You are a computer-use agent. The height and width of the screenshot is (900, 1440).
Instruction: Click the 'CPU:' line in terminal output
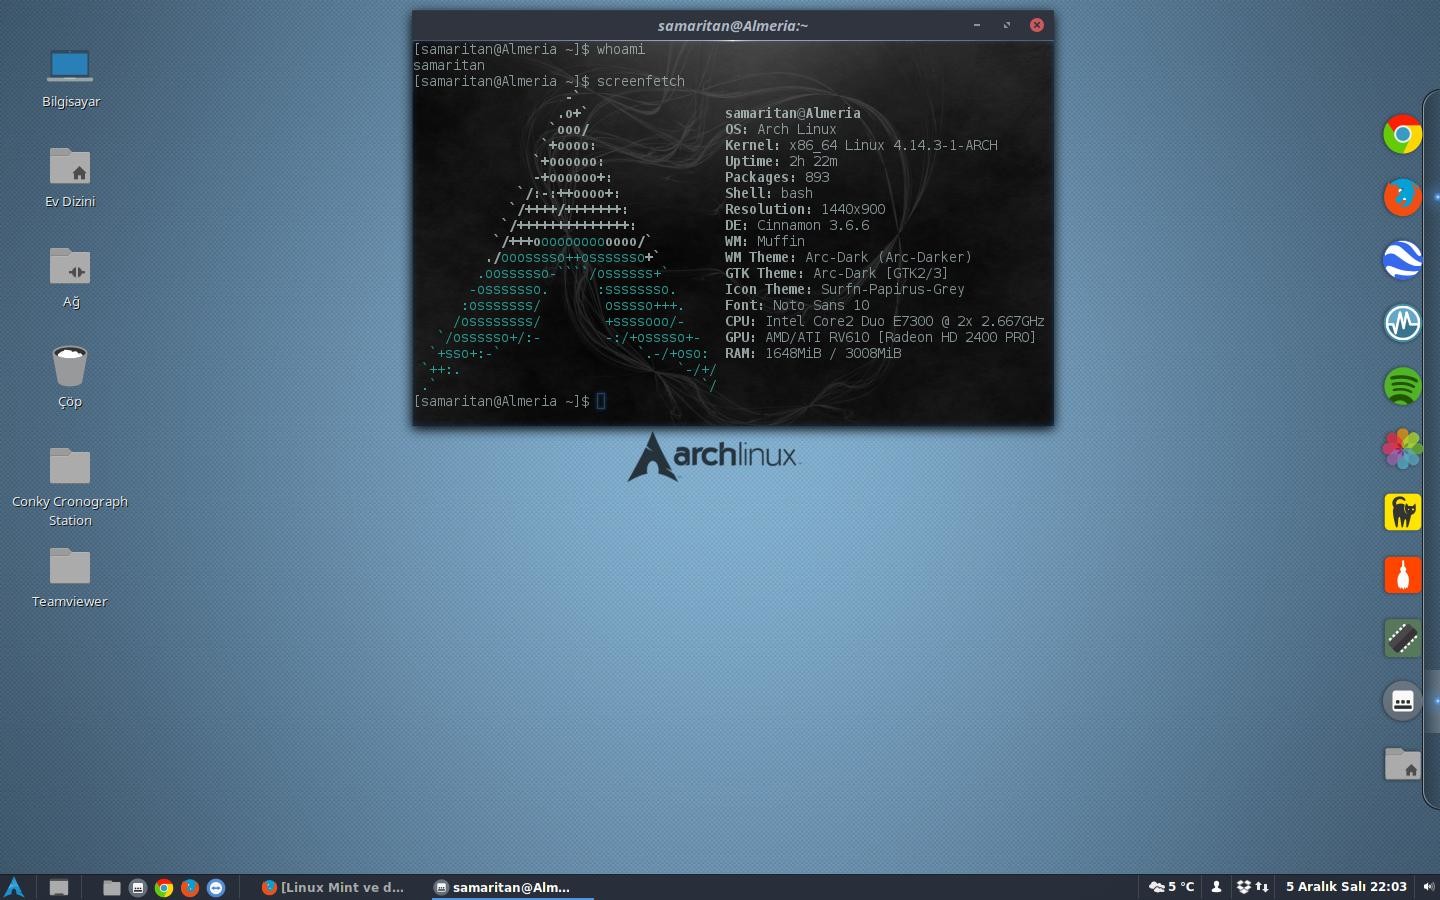click(x=885, y=321)
